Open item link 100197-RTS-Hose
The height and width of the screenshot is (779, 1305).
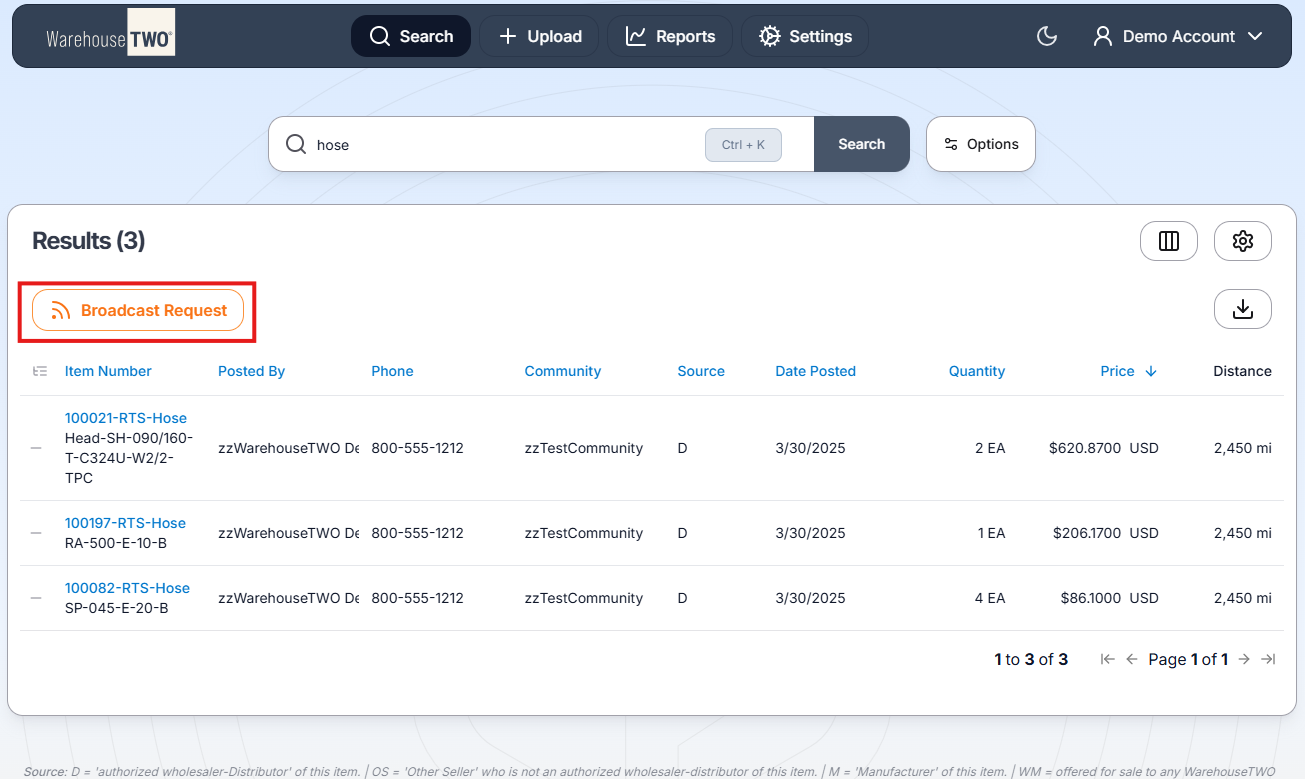pos(125,523)
